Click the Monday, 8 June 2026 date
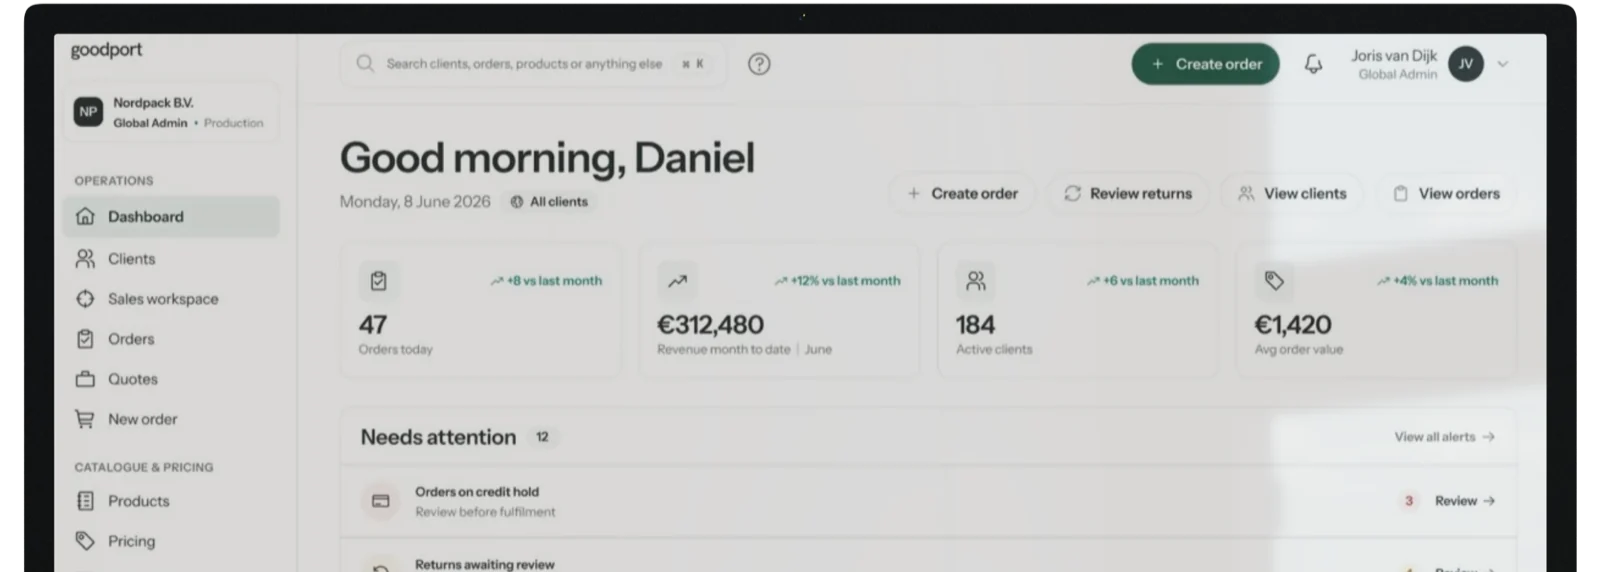1600x572 pixels. 415,202
